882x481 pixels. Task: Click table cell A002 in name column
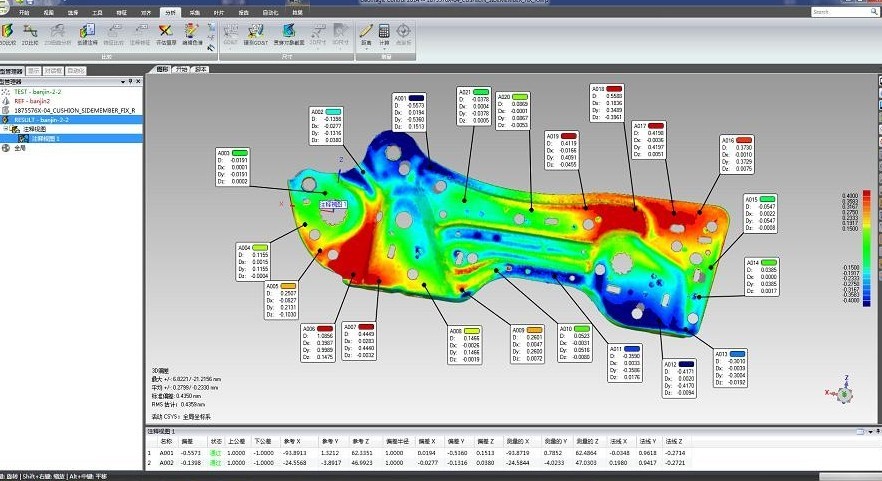point(166,463)
